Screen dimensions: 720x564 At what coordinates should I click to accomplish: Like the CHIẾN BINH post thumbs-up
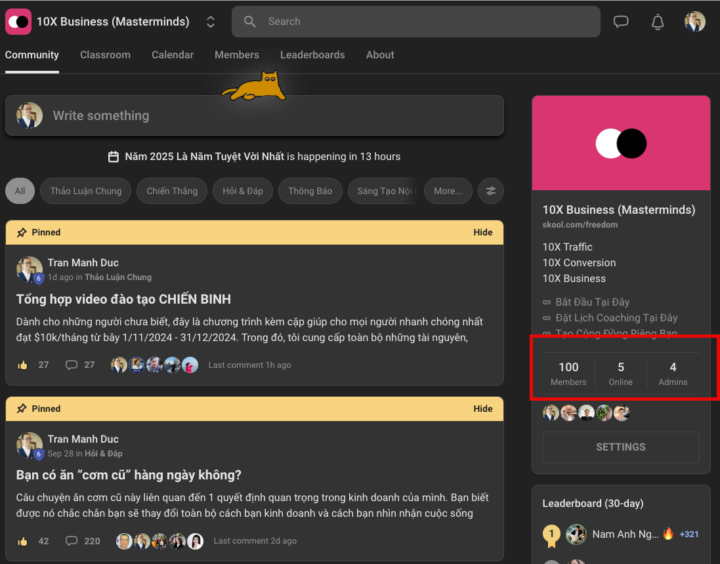point(23,365)
